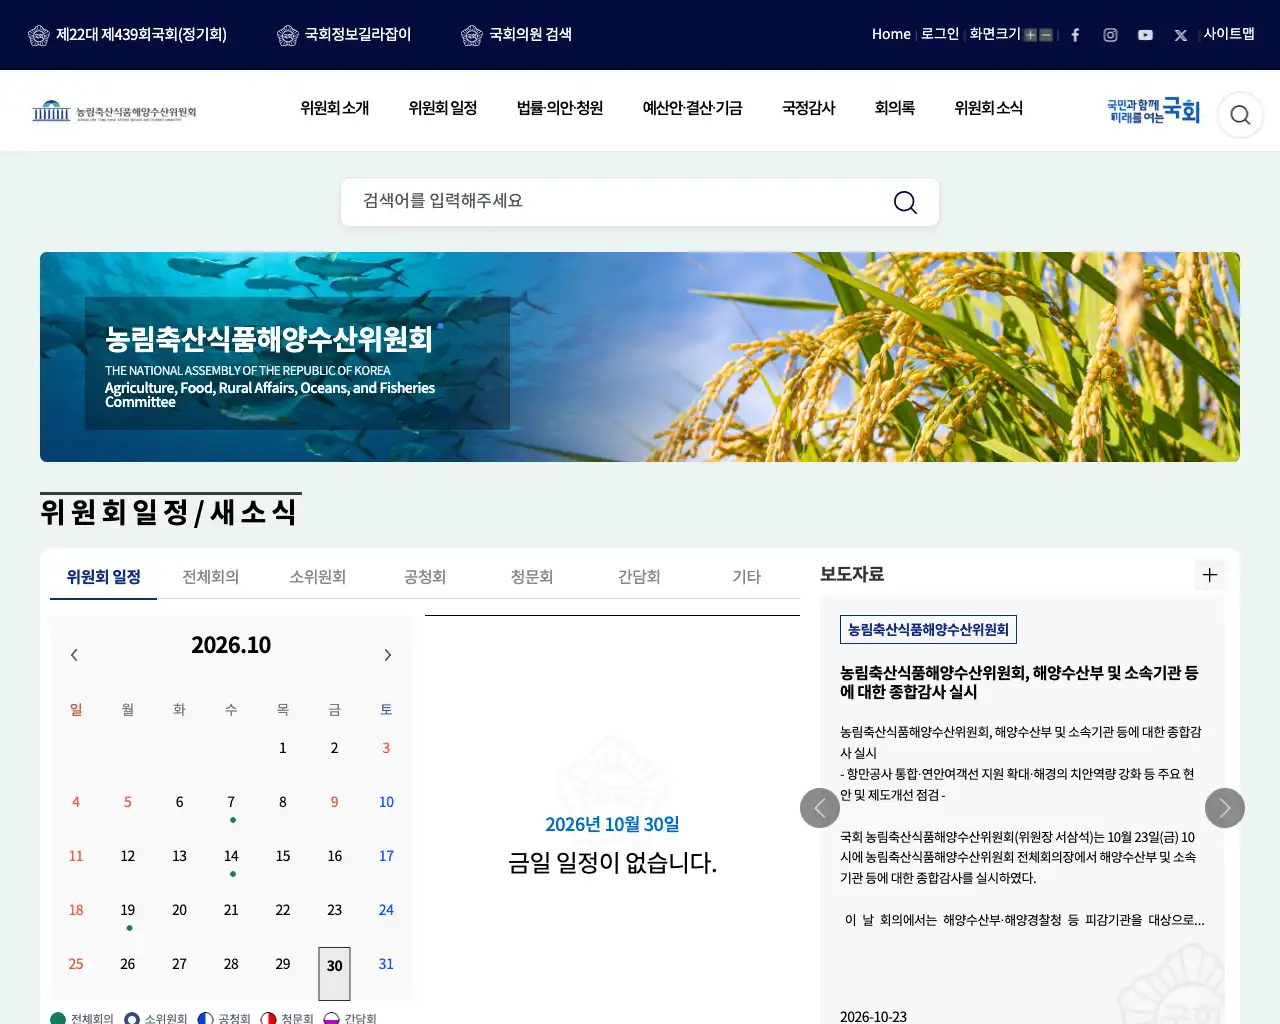Open the 회의록 menu
Image resolution: width=1280 pixels, height=1024 pixels.
[x=895, y=108]
